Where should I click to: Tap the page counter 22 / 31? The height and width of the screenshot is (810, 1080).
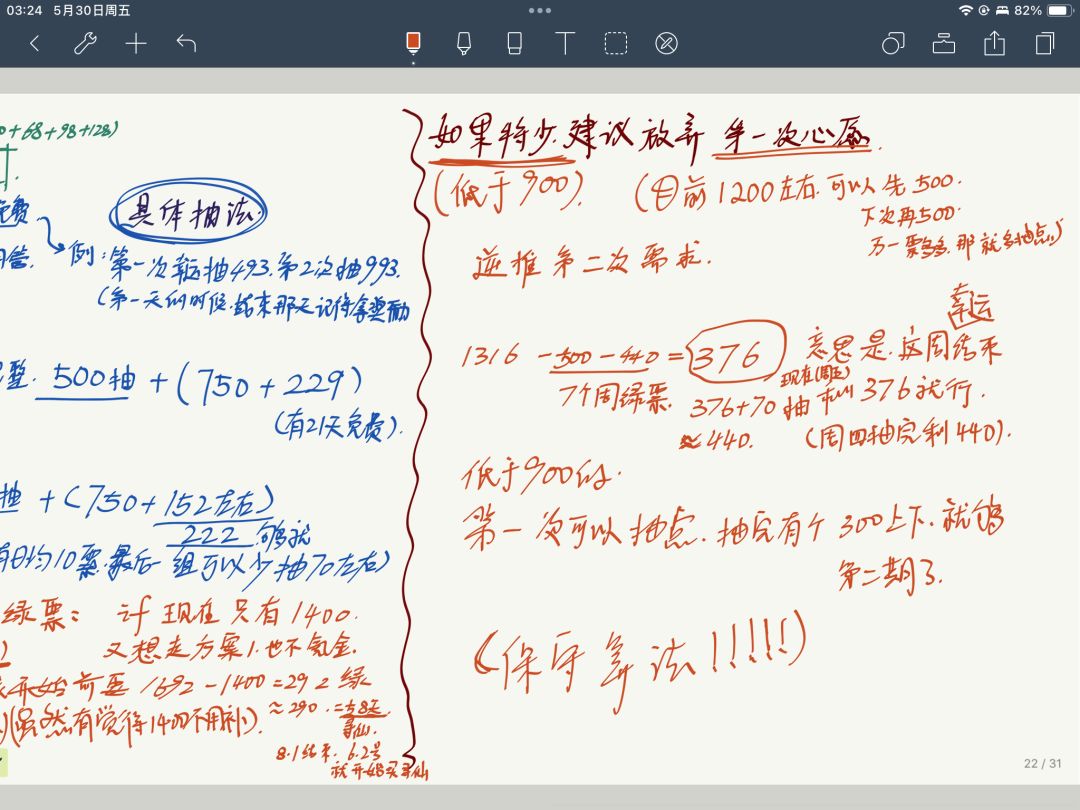pyautogui.click(x=1042, y=763)
